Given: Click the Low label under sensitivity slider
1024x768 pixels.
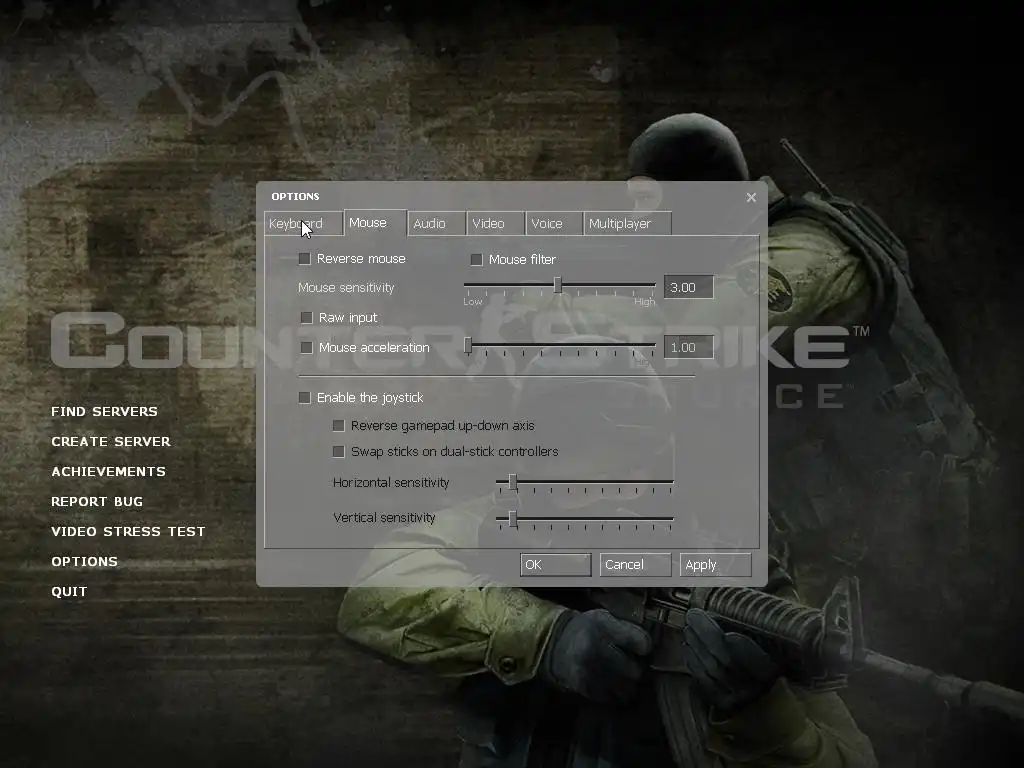Looking at the screenshot, I should [x=473, y=302].
